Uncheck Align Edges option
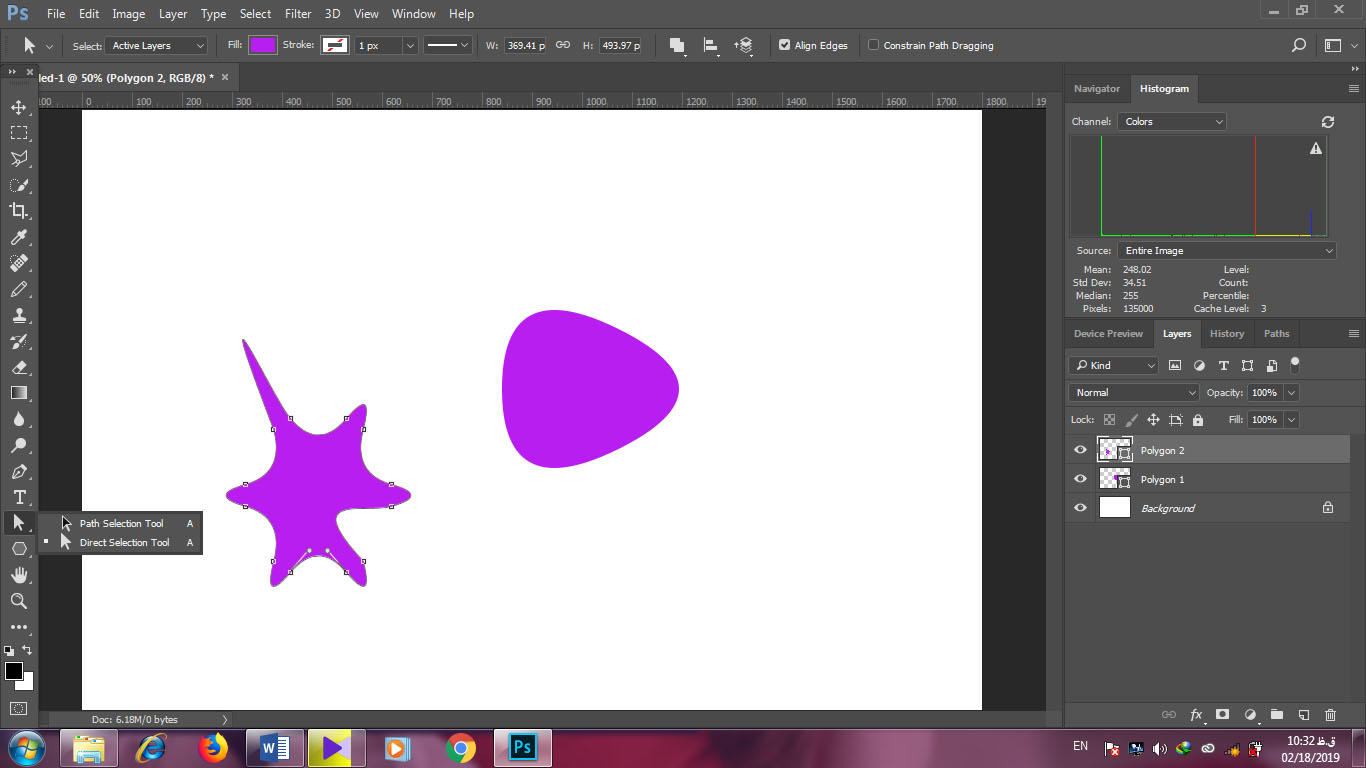 pos(784,45)
